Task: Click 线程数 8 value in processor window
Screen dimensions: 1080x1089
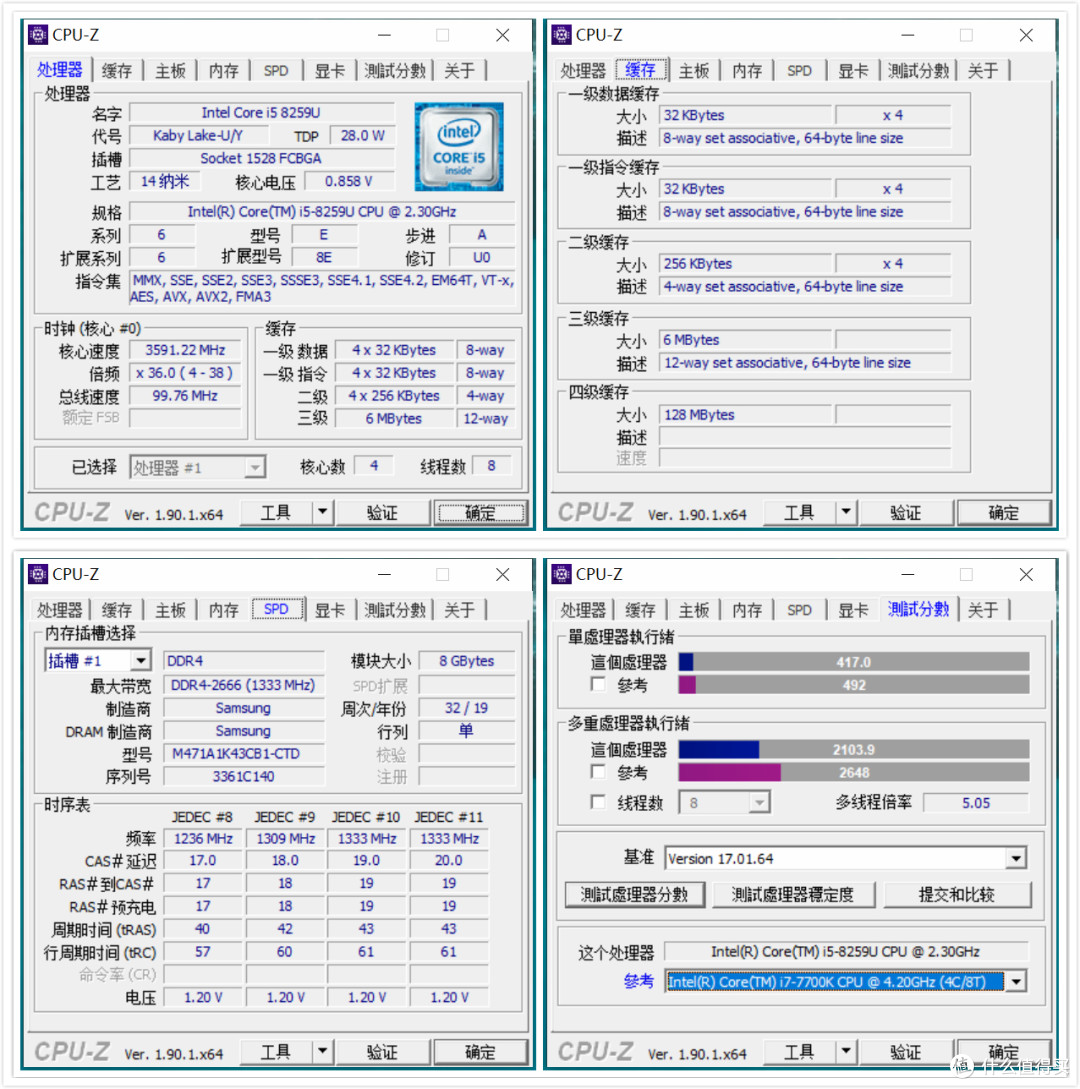Action: pyautogui.click(x=492, y=465)
